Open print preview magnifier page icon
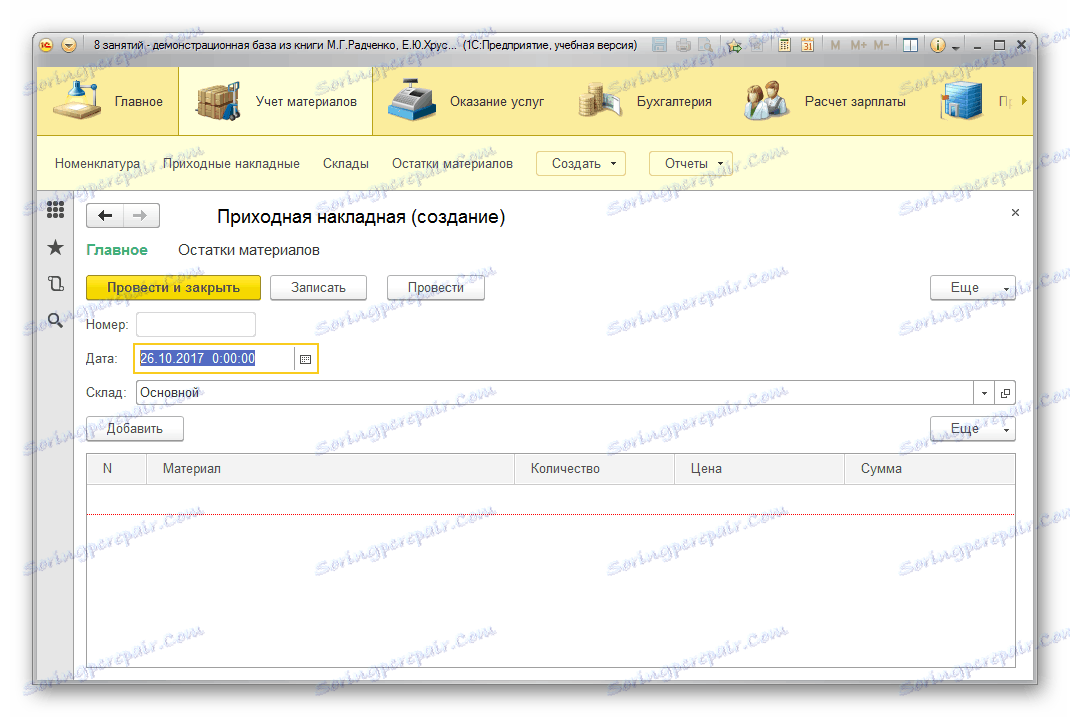The height and width of the screenshot is (717, 1070). pos(705,45)
